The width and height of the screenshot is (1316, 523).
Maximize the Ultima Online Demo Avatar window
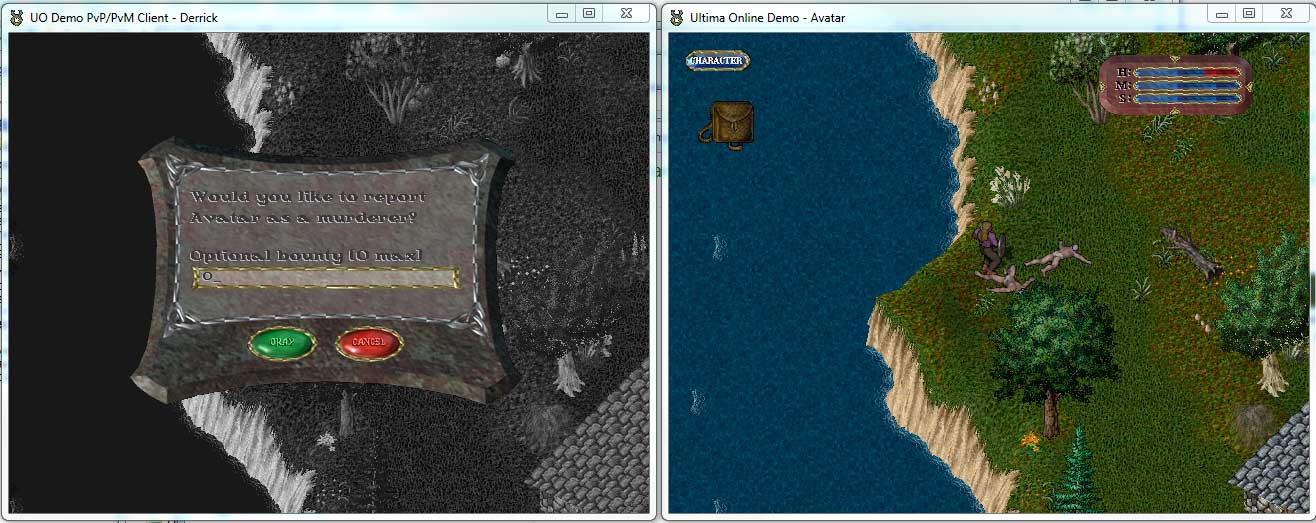(x=1248, y=13)
